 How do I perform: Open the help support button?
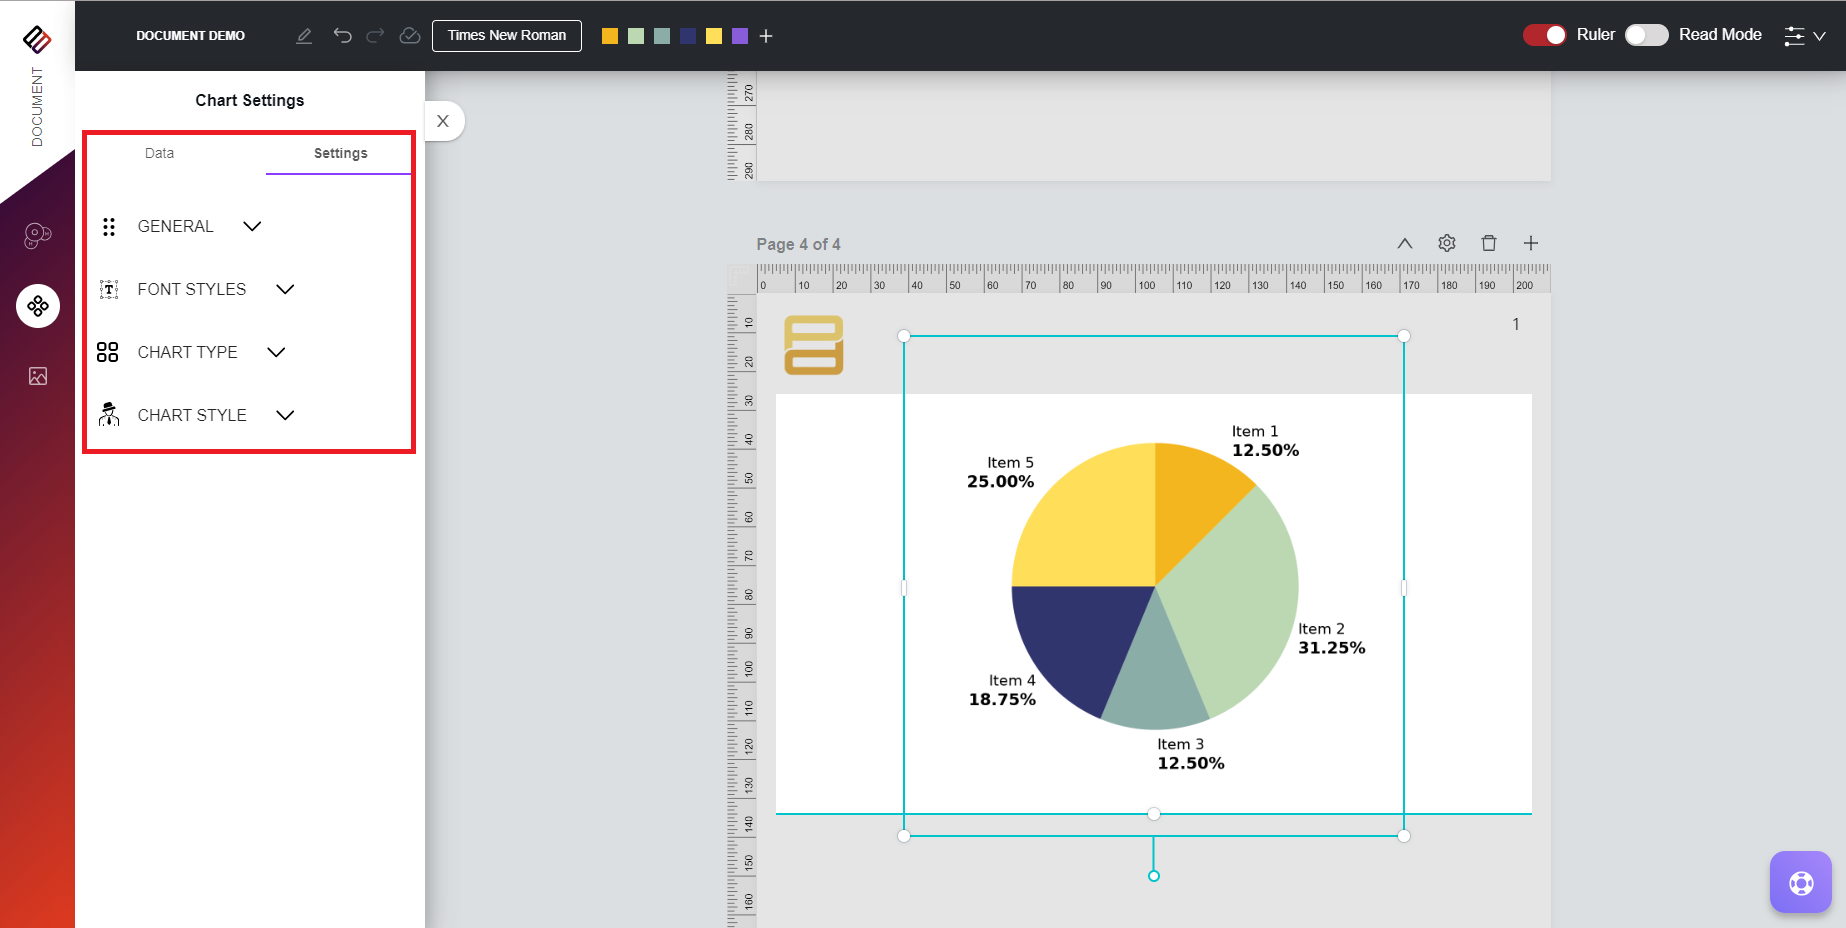point(1800,882)
